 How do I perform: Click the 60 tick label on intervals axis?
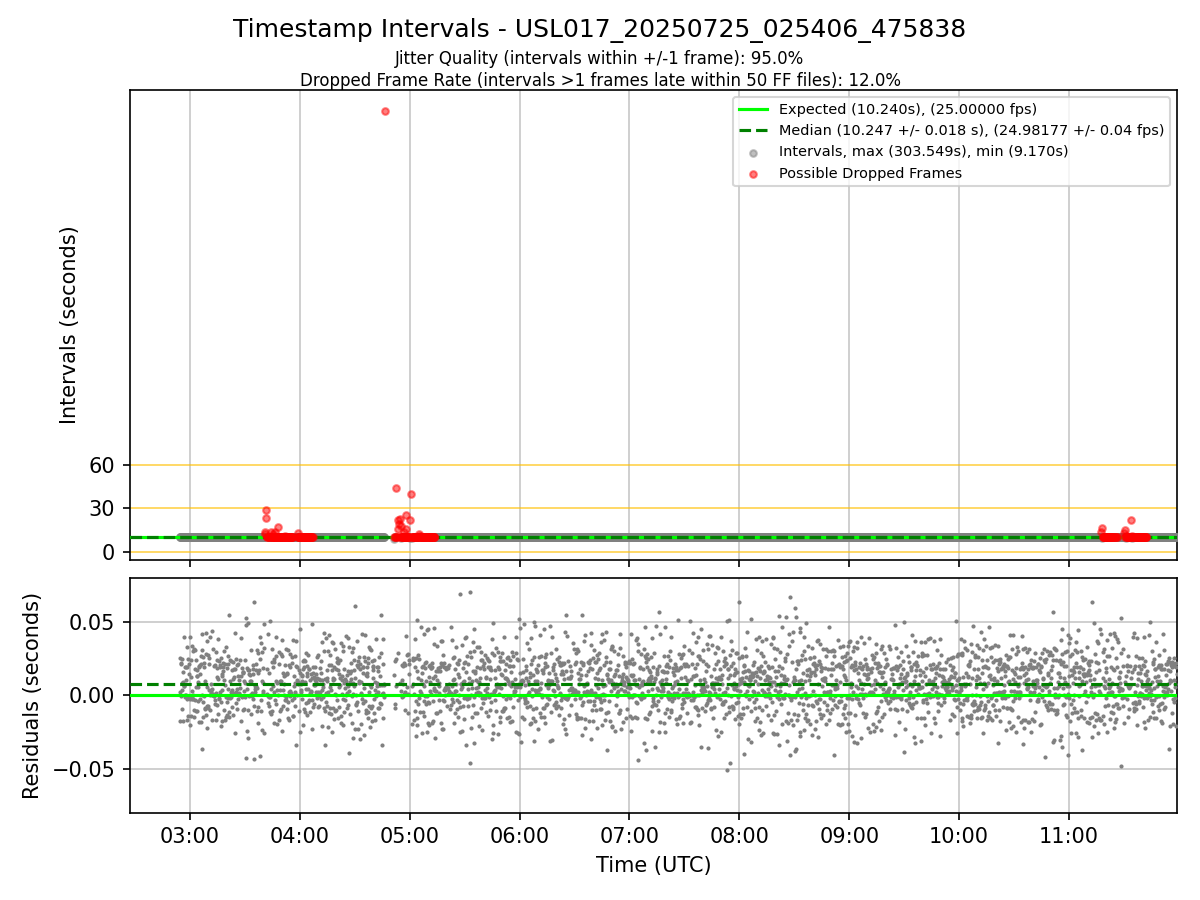tap(102, 465)
